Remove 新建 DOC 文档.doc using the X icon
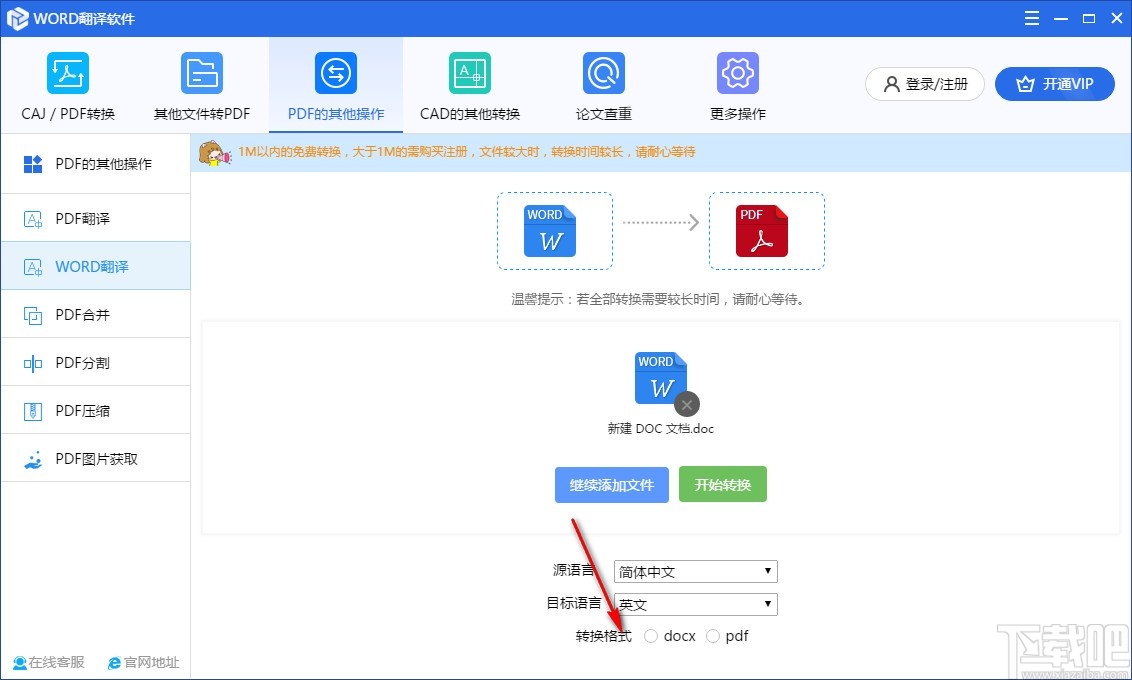Screen dimensions: 1132x680 point(685,404)
